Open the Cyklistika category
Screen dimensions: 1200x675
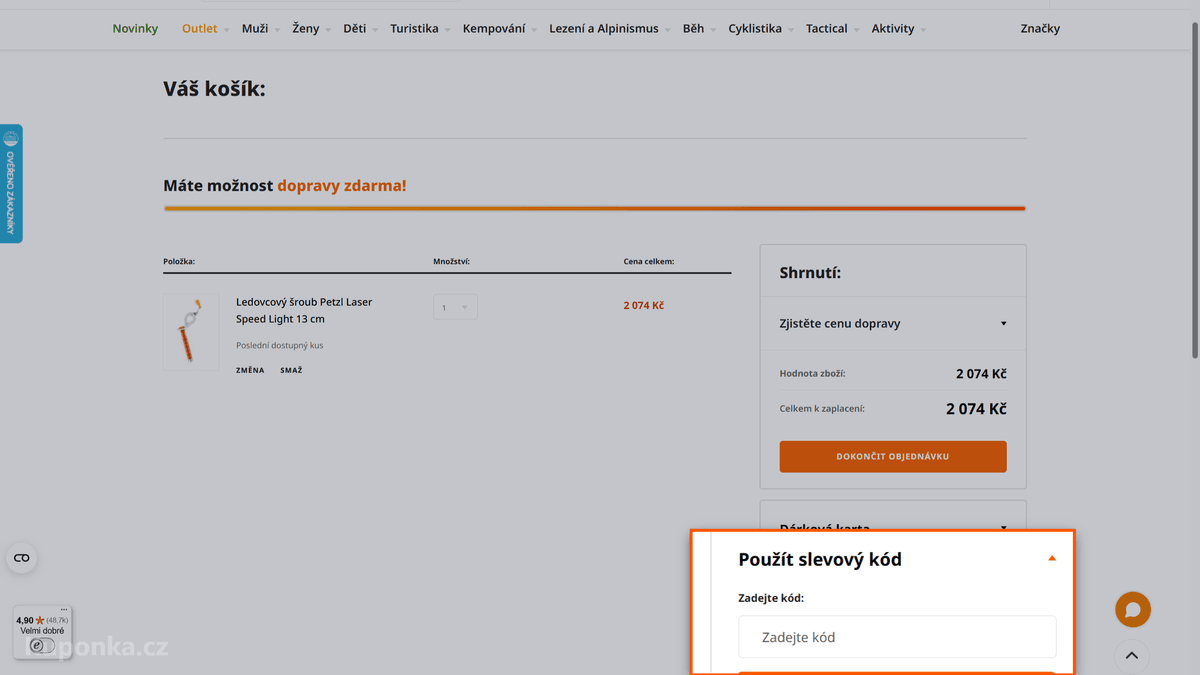tap(755, 29)
